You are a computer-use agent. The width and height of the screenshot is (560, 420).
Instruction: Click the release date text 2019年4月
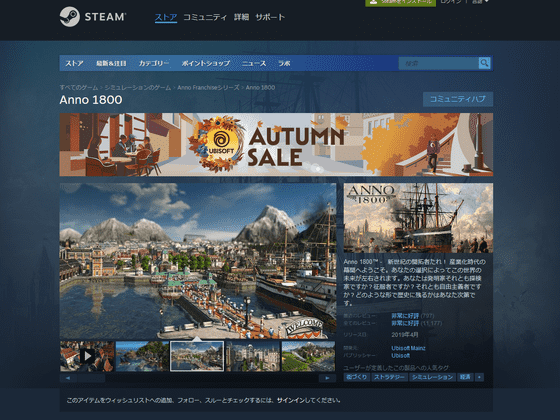405,335
